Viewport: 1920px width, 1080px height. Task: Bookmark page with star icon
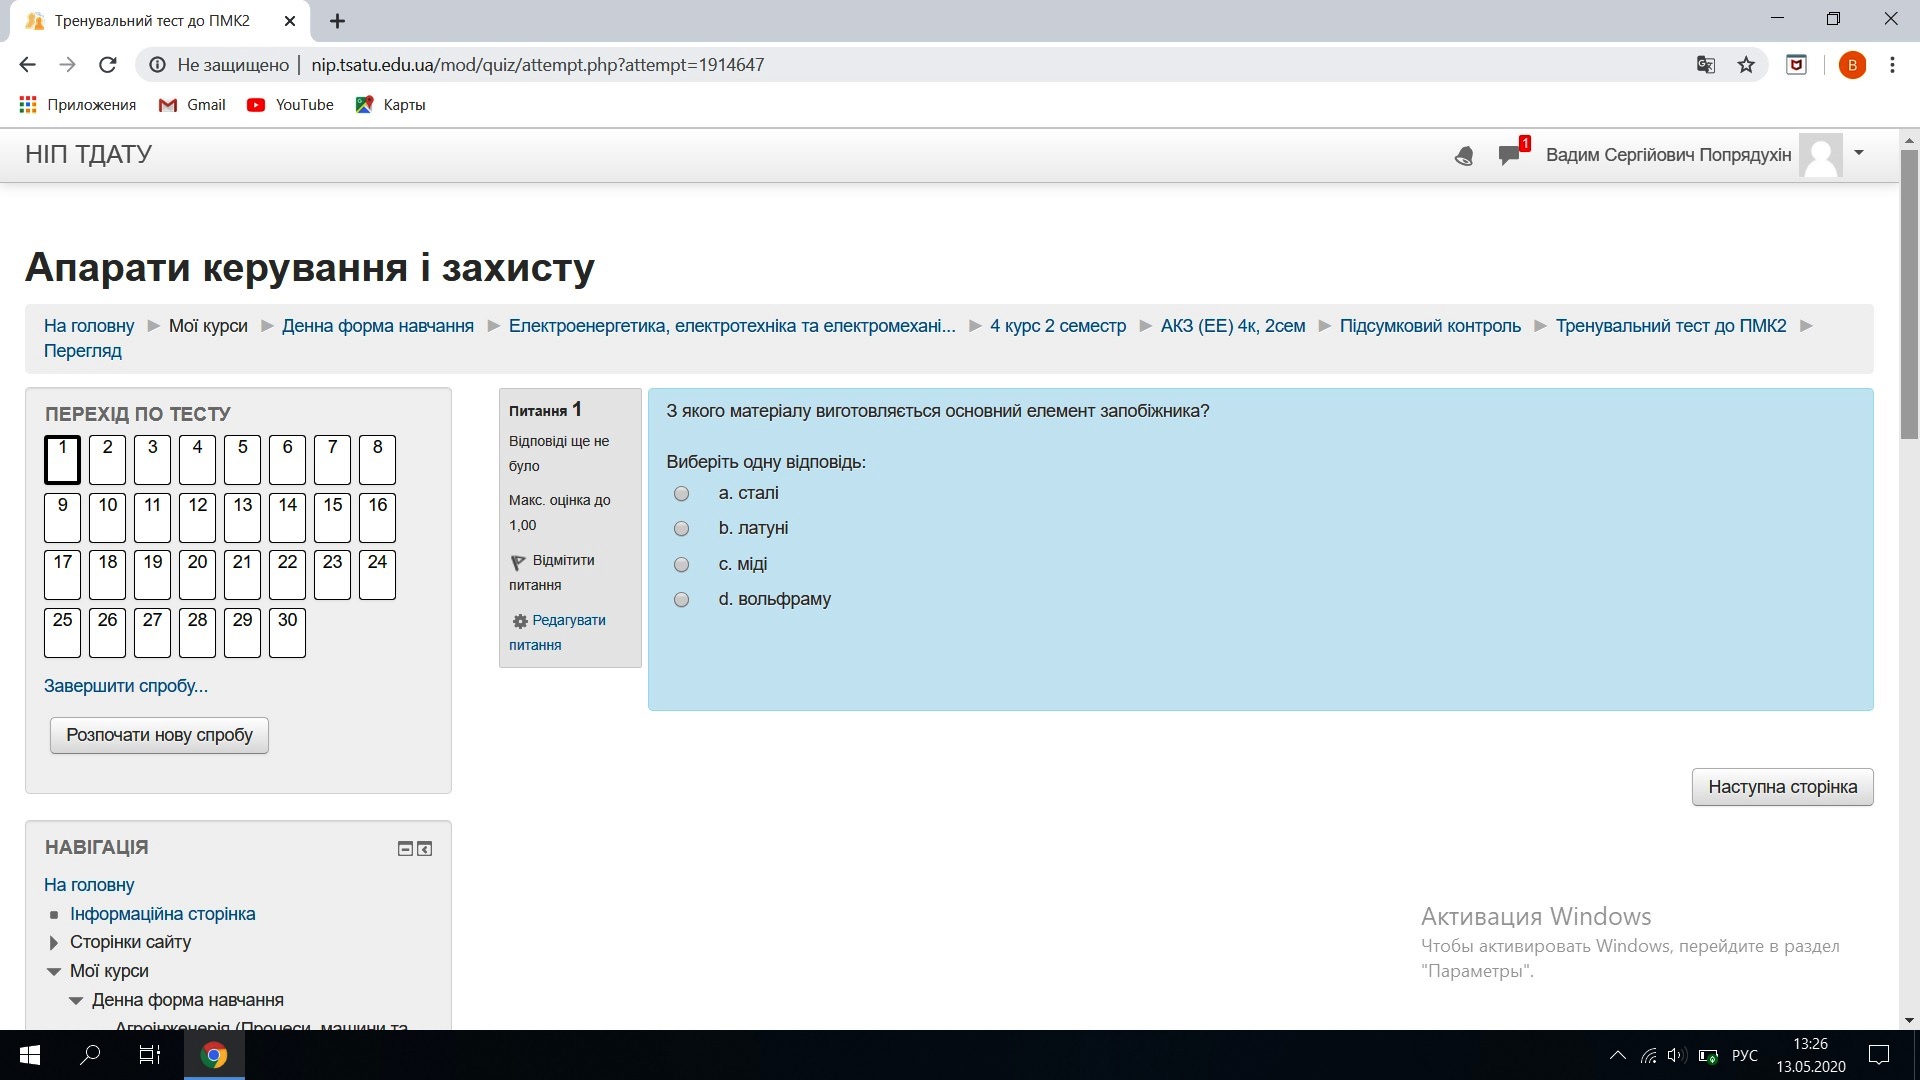[x=1746, y=65]
